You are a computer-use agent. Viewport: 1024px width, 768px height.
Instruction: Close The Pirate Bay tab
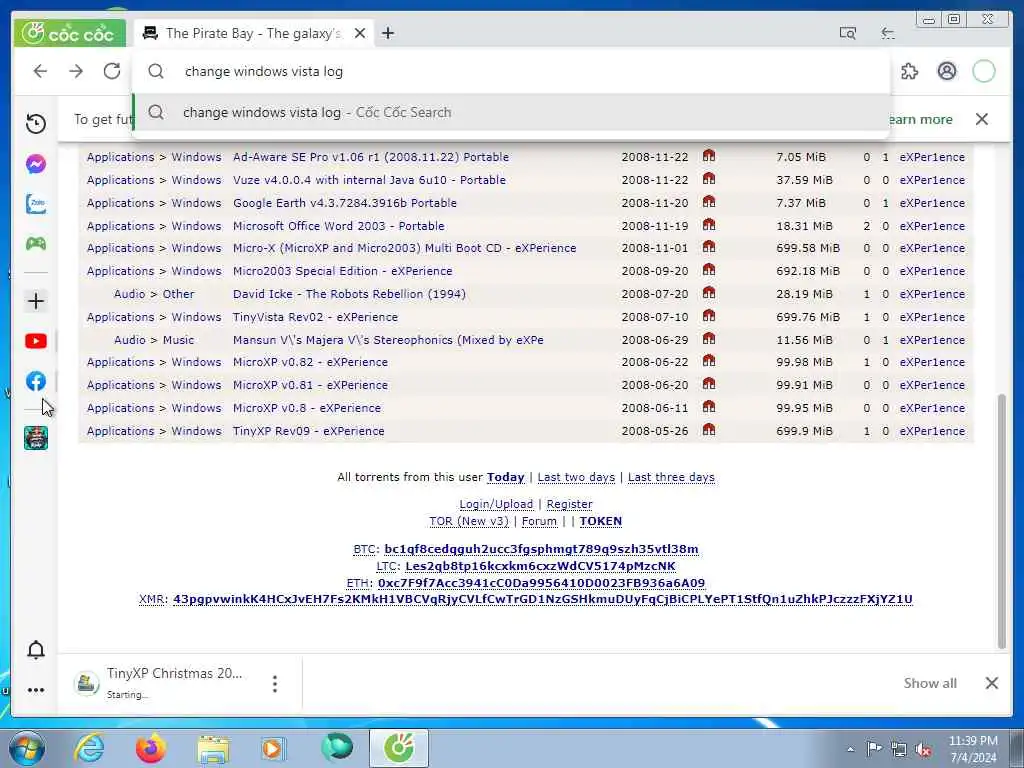tap(360, 33)
